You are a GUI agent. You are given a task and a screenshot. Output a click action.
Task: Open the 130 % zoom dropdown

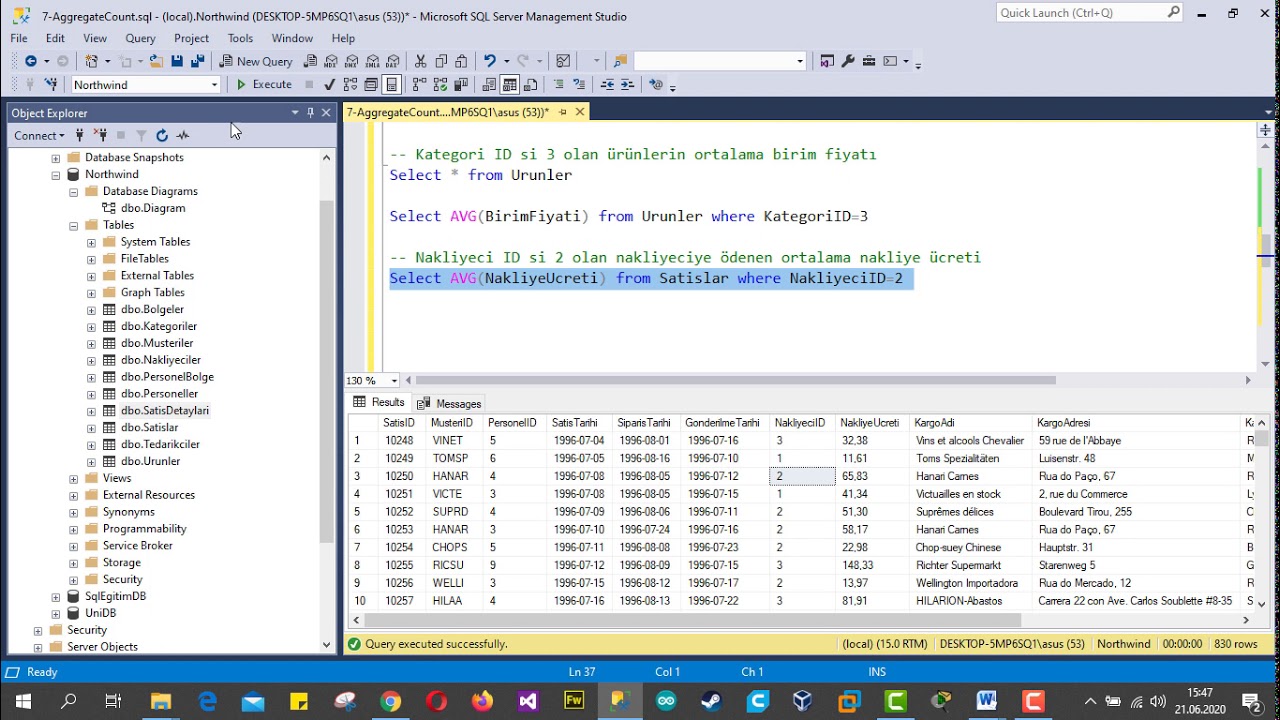[394, 380]
